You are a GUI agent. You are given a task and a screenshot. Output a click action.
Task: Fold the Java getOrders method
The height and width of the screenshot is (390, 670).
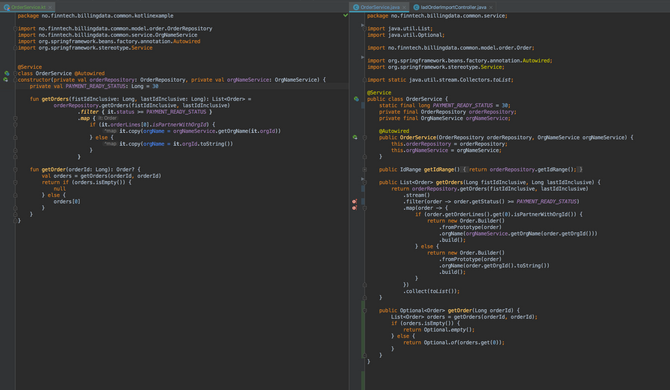[364, 182]
